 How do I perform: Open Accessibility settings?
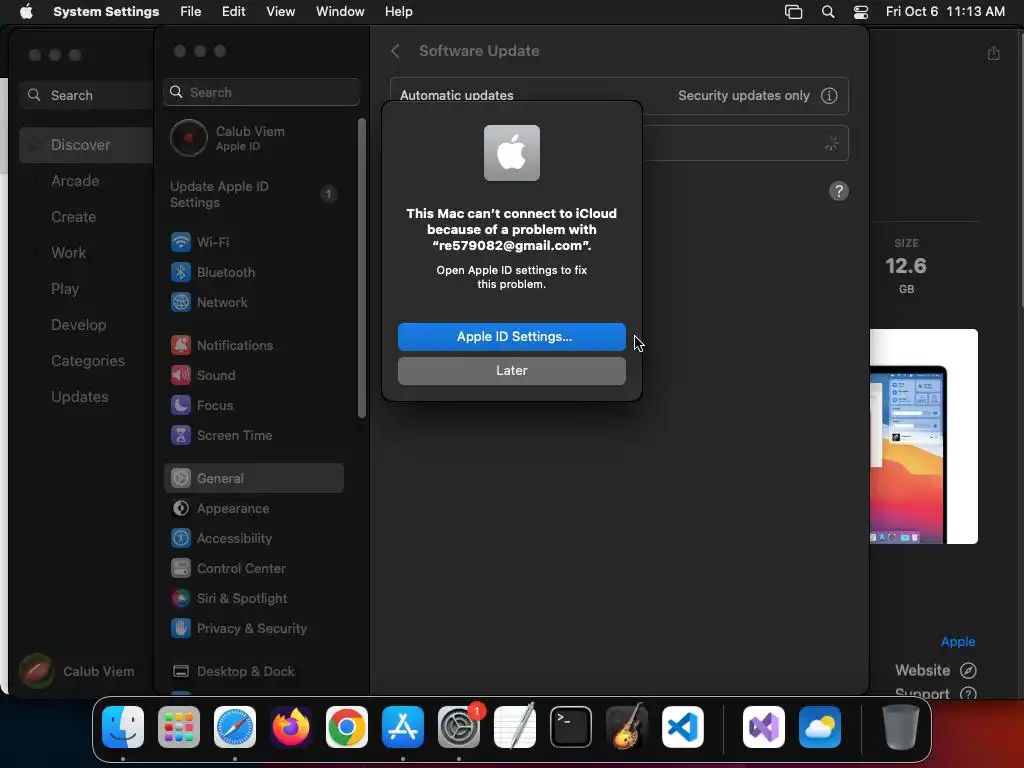click(253, 539)
